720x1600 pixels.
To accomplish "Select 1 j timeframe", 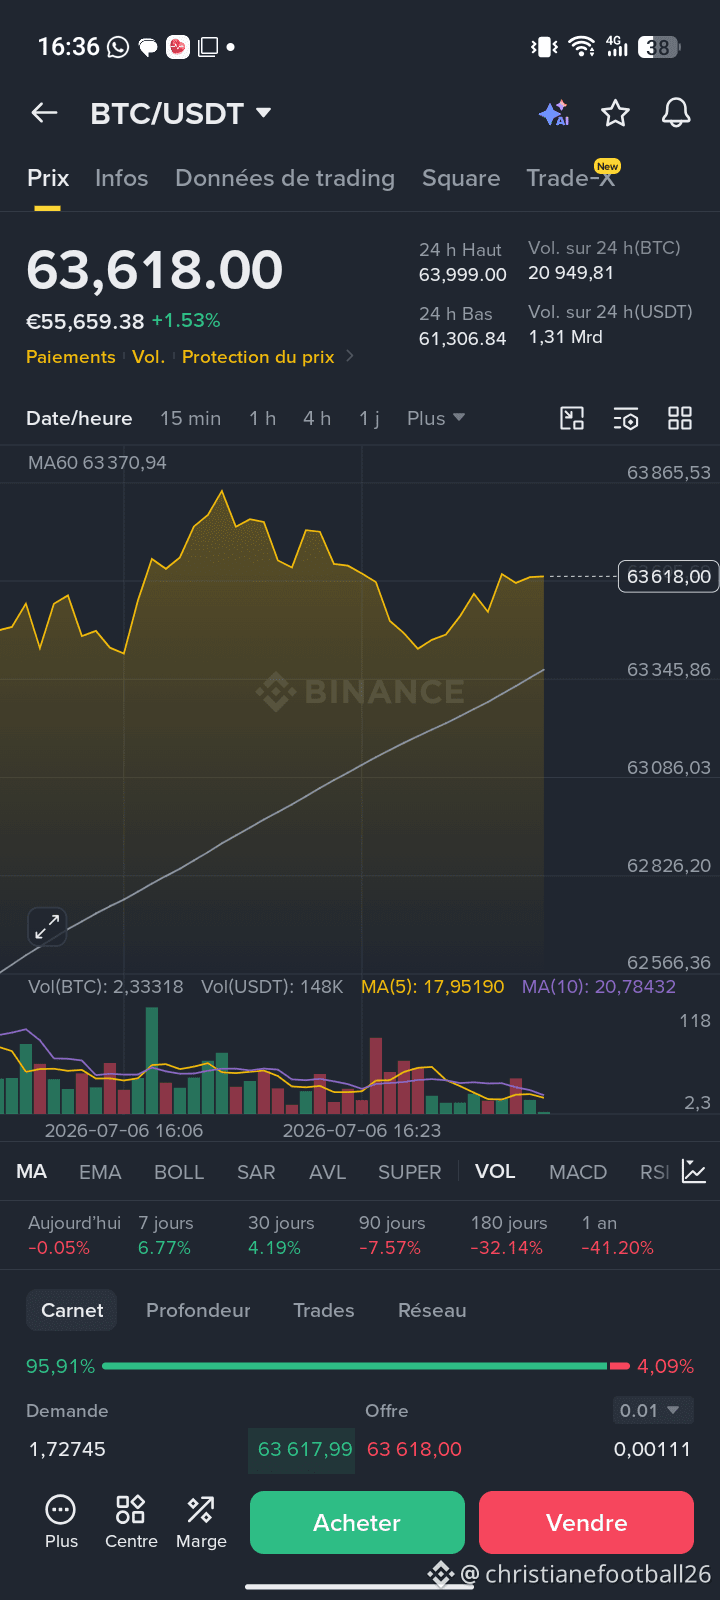I will pyautogui.click(x=369, y=418).
